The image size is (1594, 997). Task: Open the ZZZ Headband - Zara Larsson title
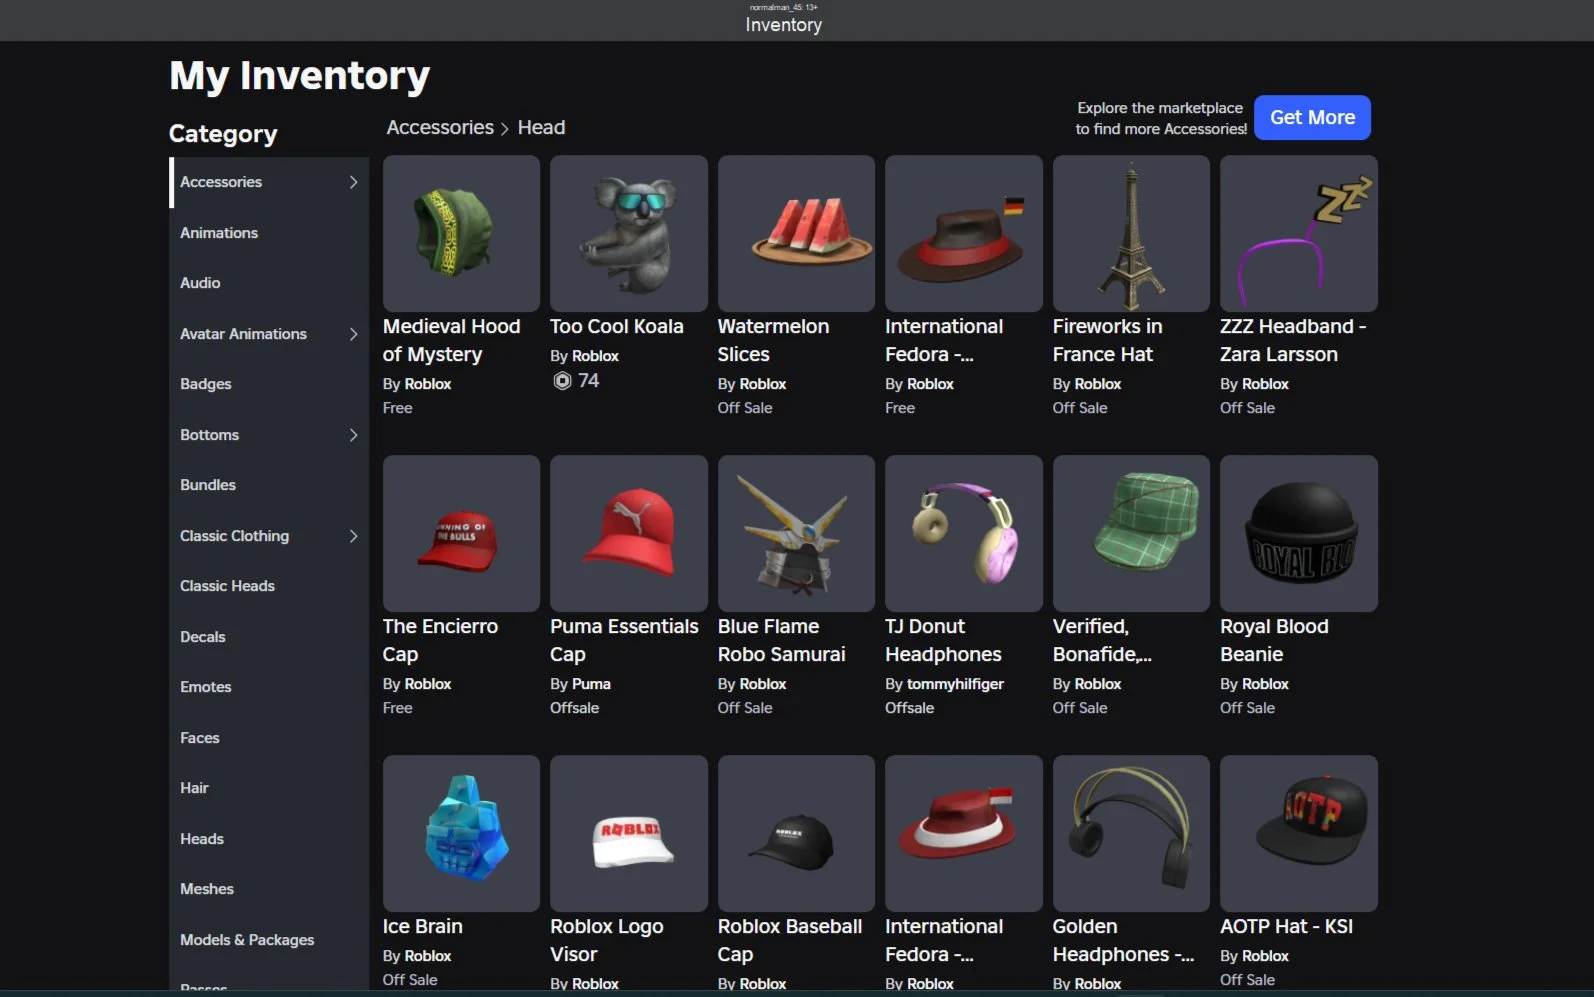tap(1293, 341)
